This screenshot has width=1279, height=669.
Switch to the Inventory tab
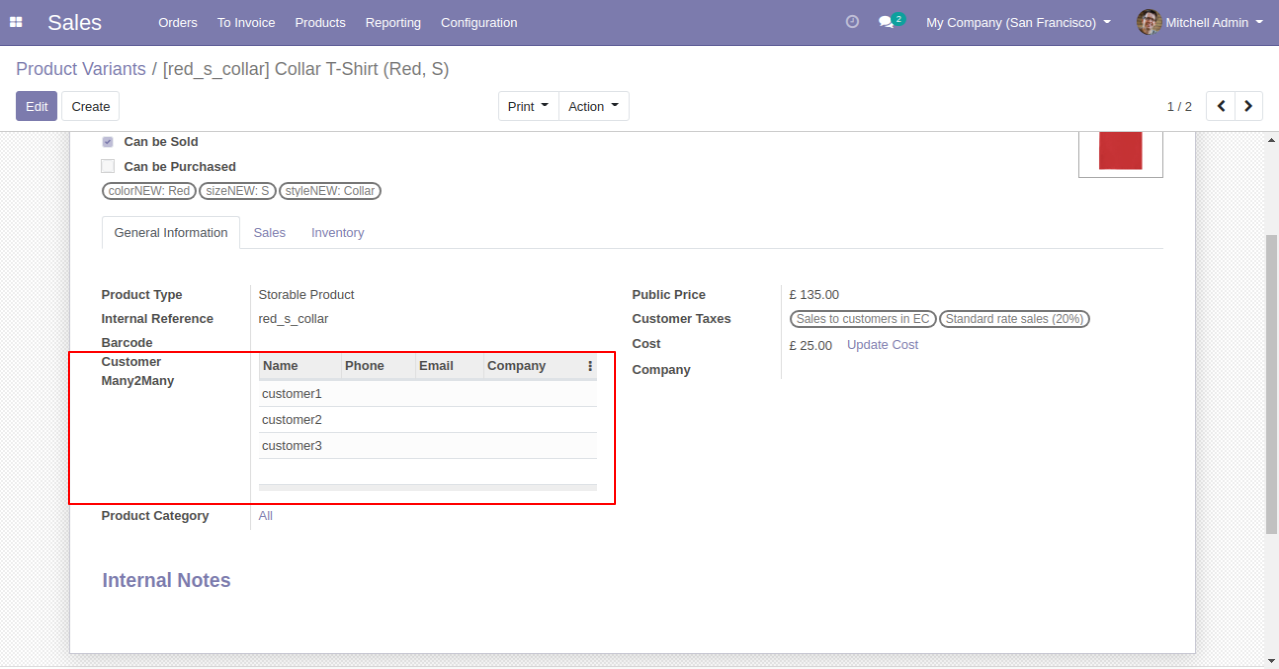pos(337,233)
